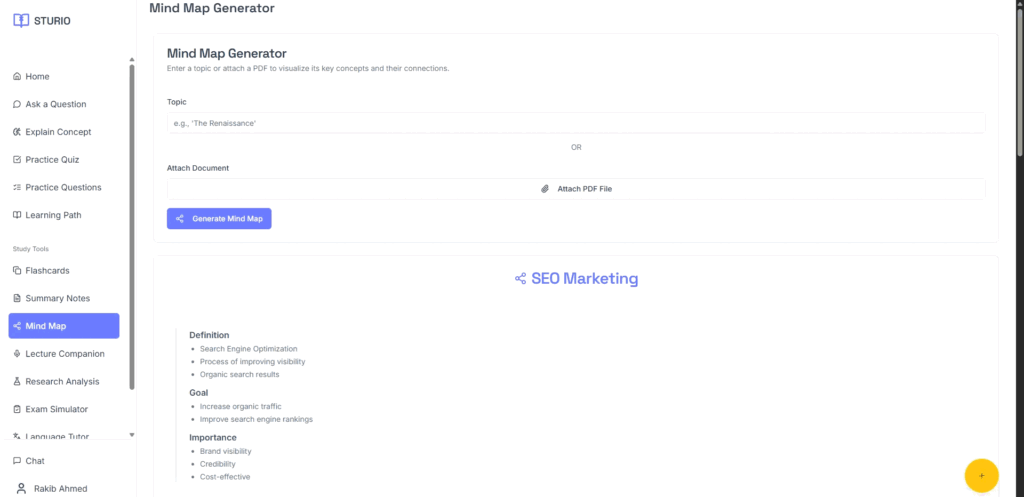The image size is (1024, 497).
Task: Click the yellow plus floating button
Action: [x=982, y=475]
